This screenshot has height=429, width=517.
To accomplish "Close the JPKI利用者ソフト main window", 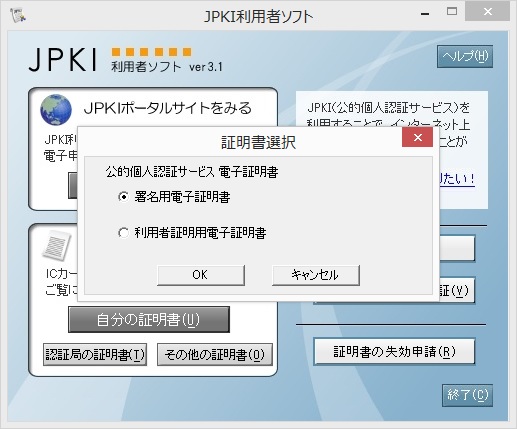I will click(488, 12).
